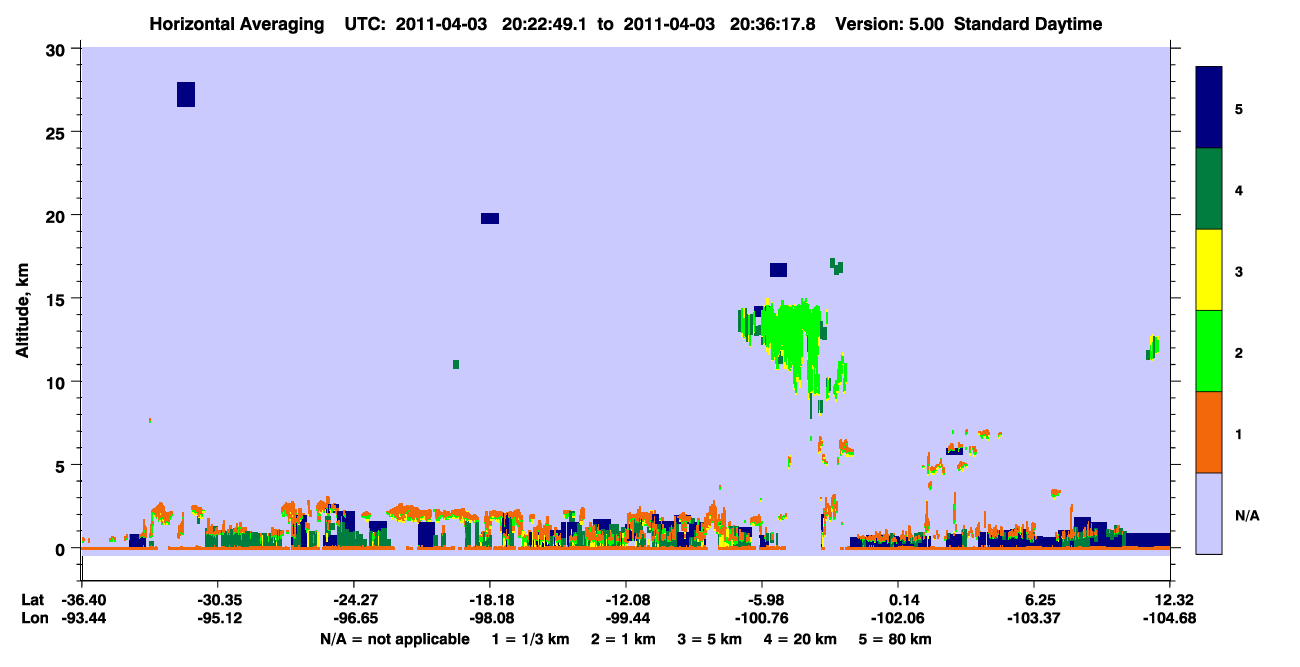
Task: Click the dark blue block at 20 km altitude
Action: click(490, 218)
